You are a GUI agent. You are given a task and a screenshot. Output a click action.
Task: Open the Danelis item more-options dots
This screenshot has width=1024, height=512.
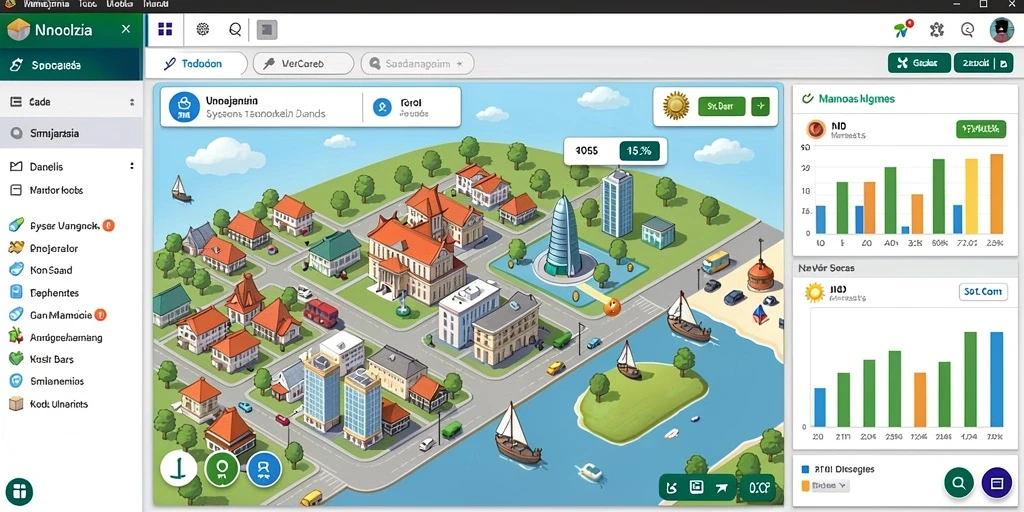132,167
